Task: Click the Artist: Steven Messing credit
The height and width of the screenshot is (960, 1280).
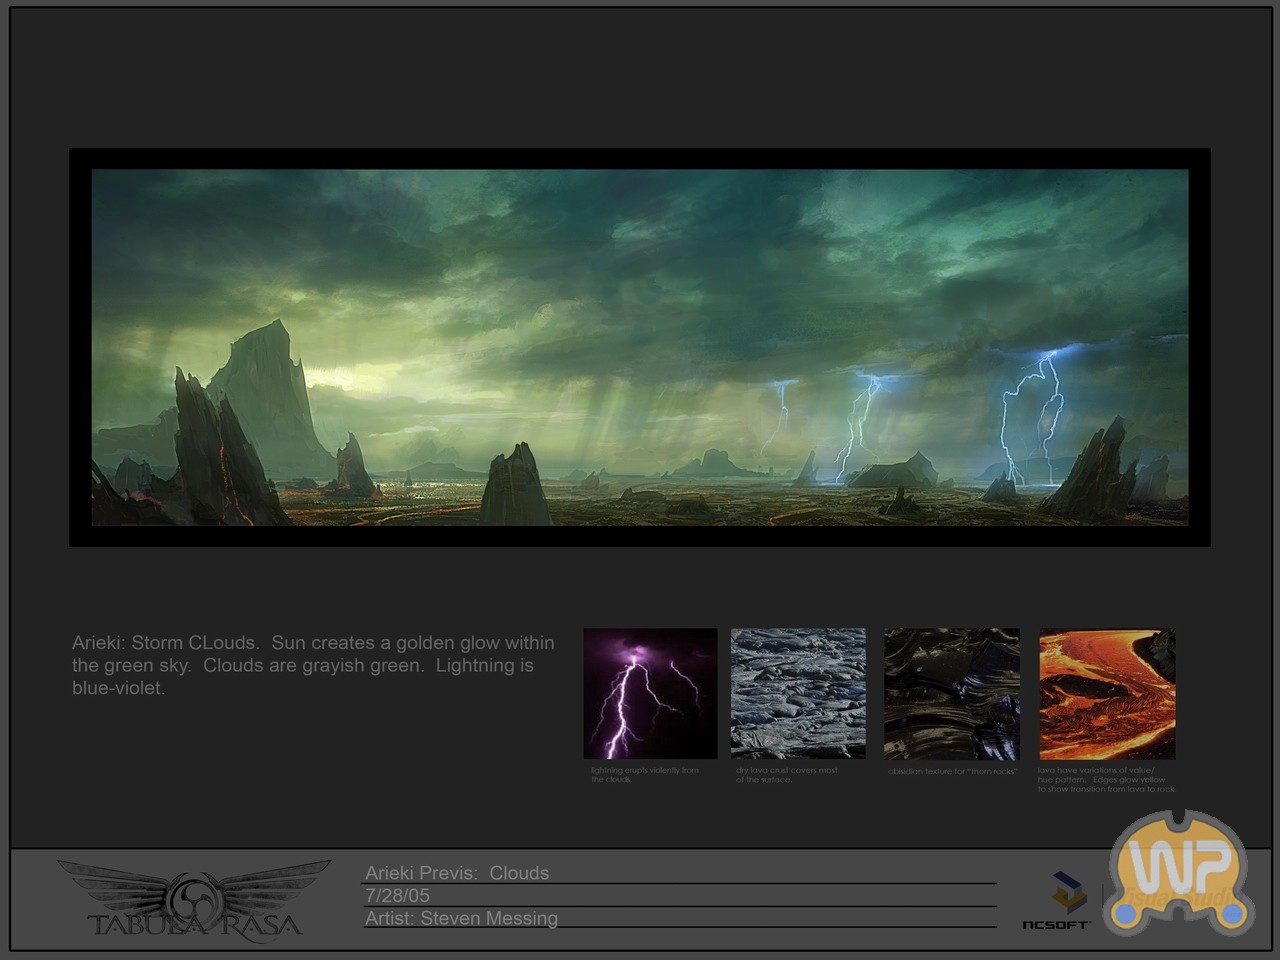Action: pos(461,918)
